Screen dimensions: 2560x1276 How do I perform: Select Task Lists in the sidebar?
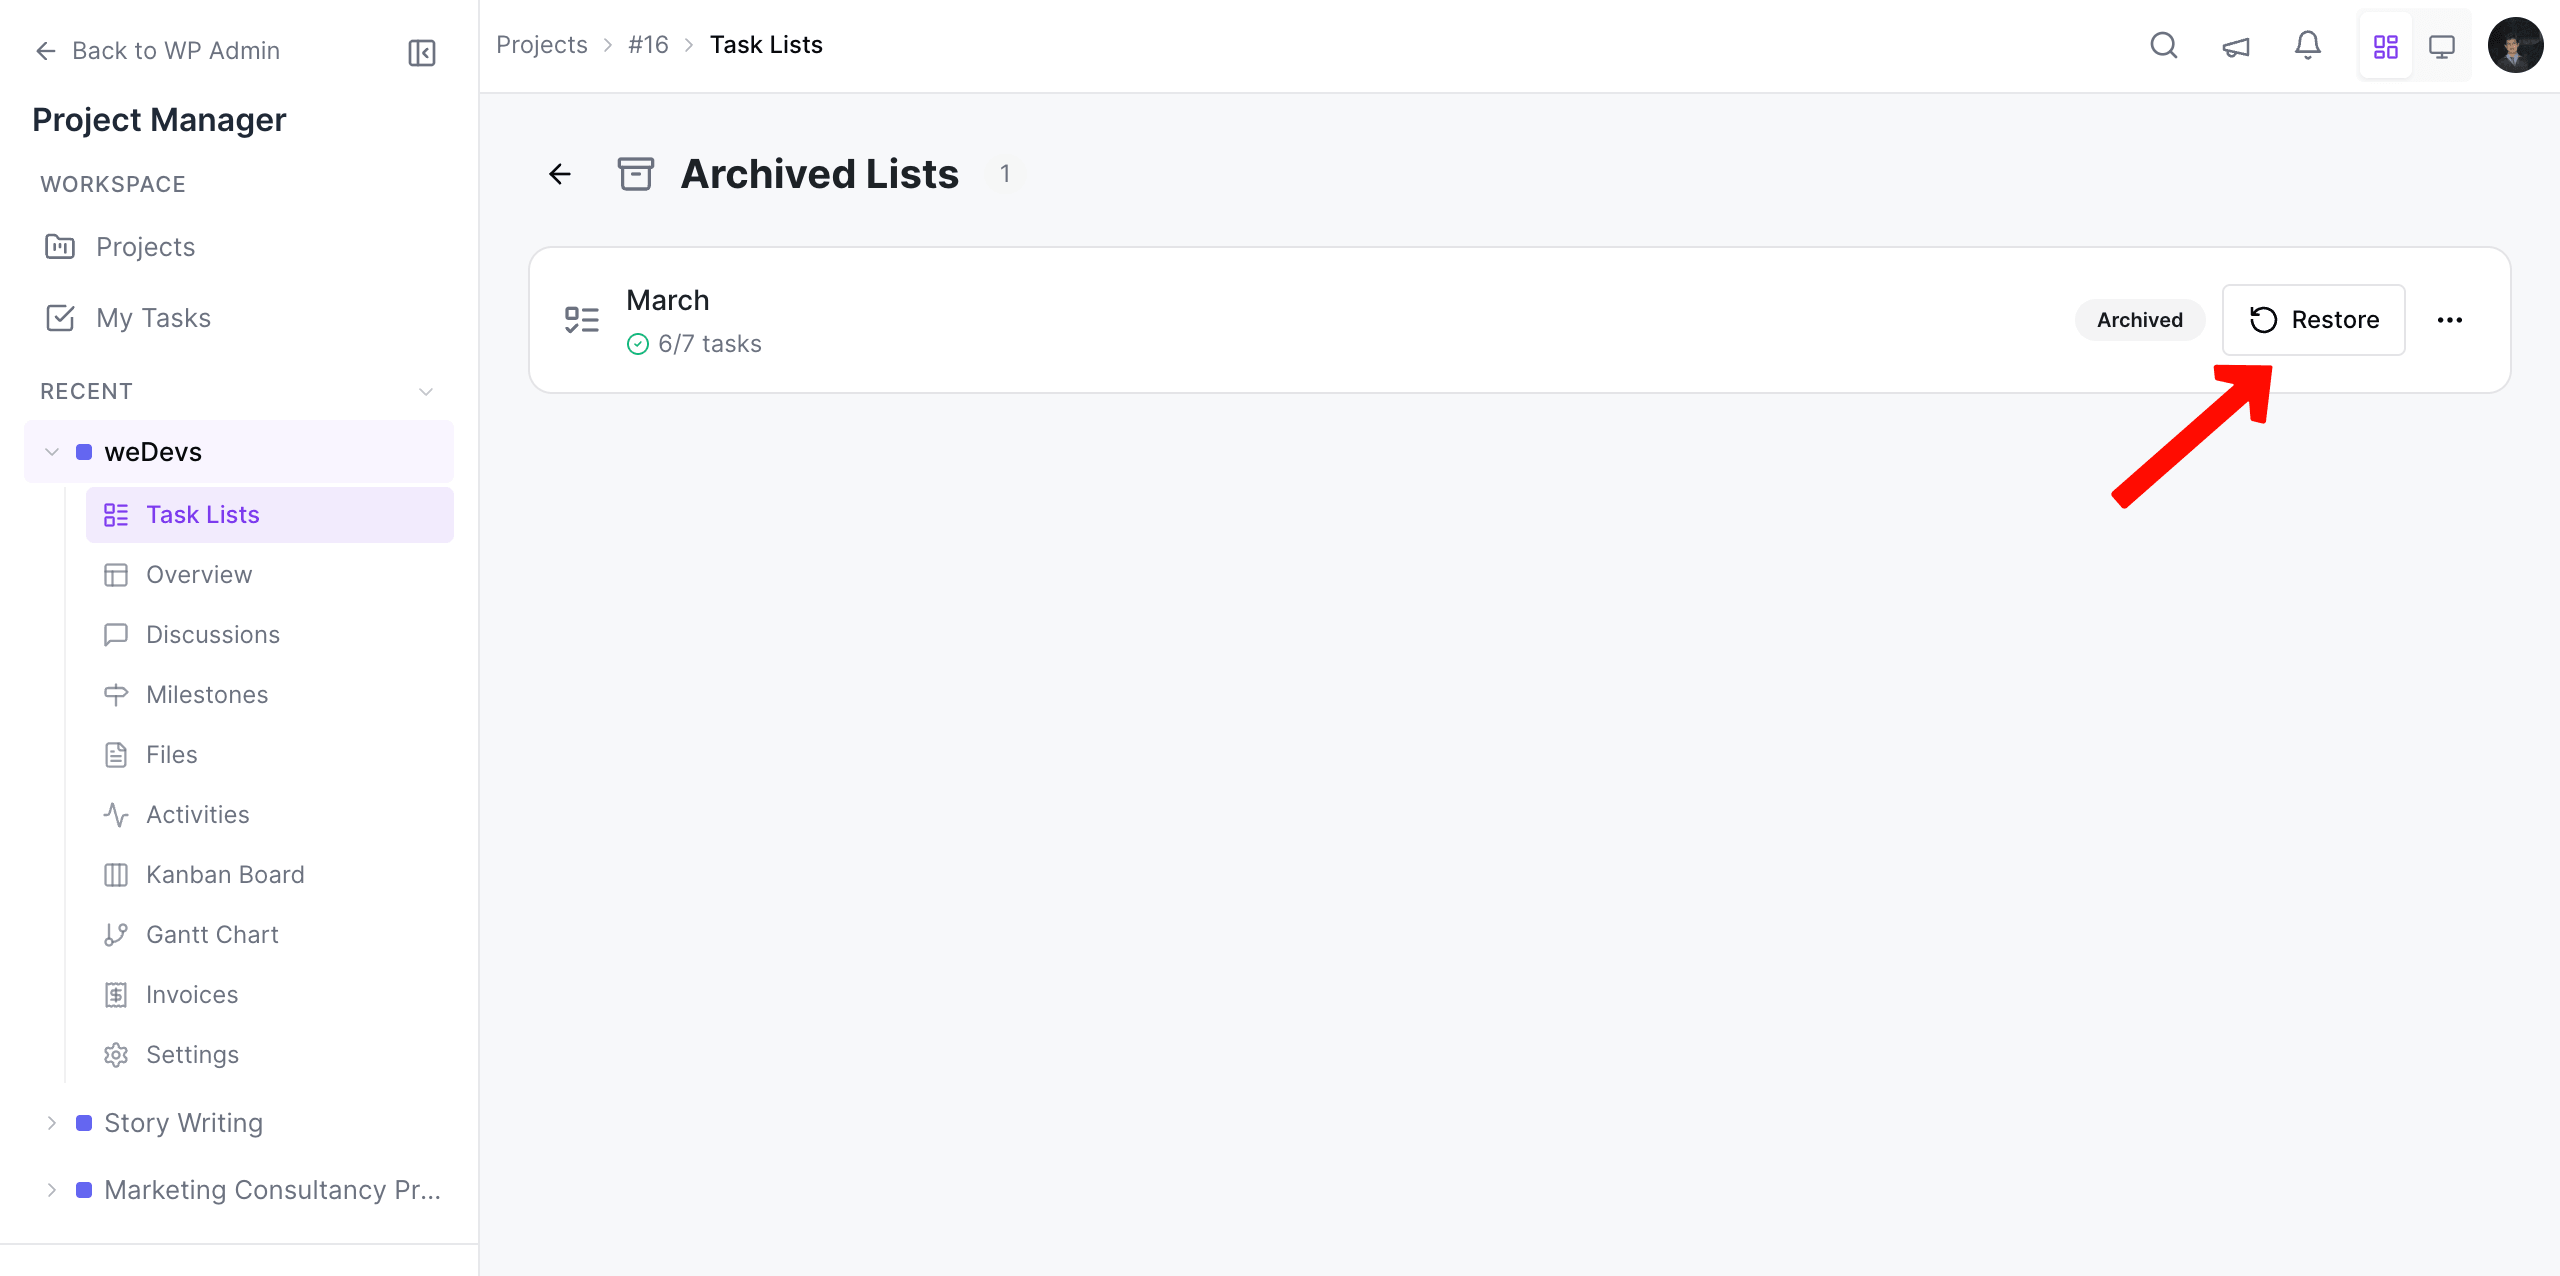[x=203, y=514]
